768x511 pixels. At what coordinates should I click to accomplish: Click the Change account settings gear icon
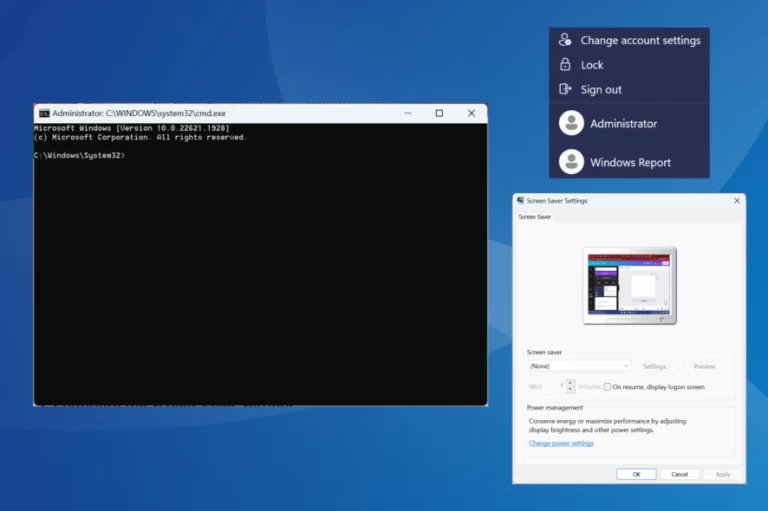coord(565,40)
